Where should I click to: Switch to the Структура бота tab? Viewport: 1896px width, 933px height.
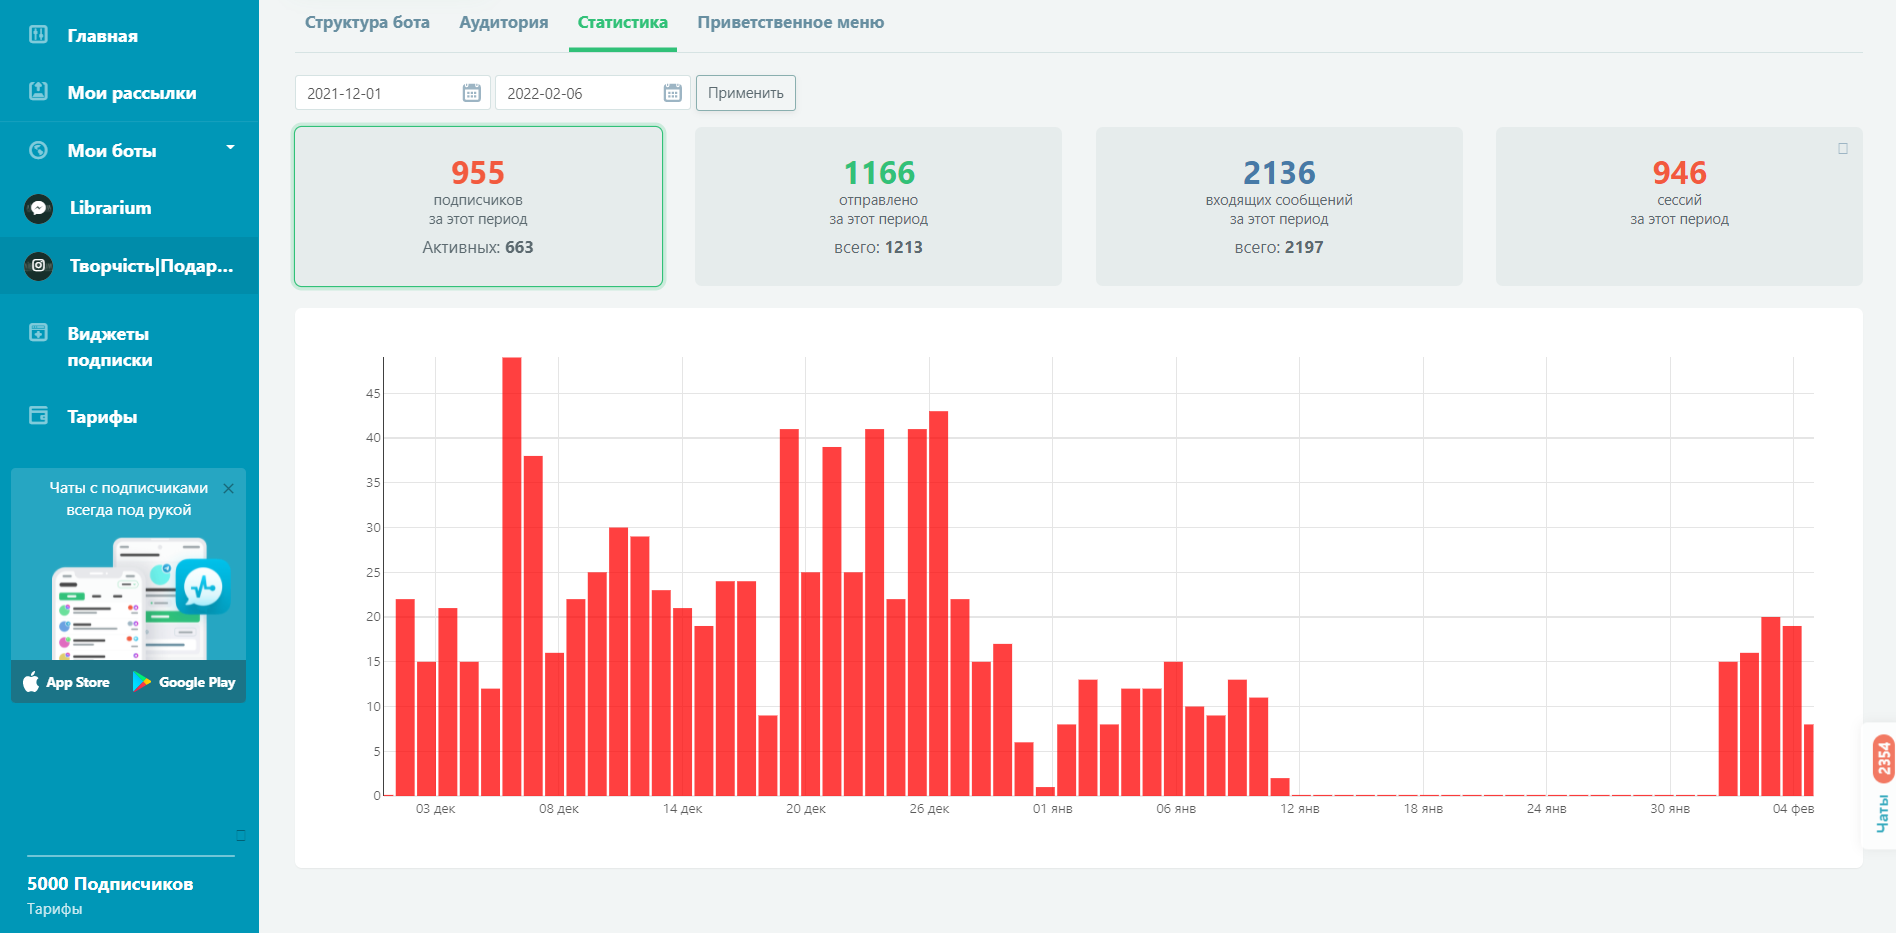367,23
